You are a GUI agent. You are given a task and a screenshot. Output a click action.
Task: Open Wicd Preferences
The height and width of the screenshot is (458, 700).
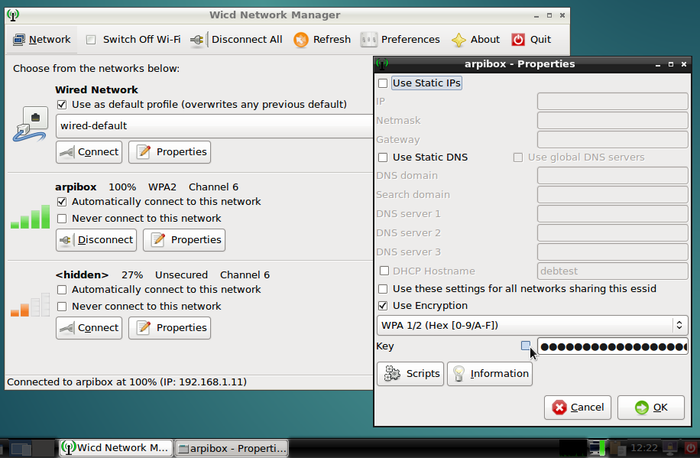point(400,40)
